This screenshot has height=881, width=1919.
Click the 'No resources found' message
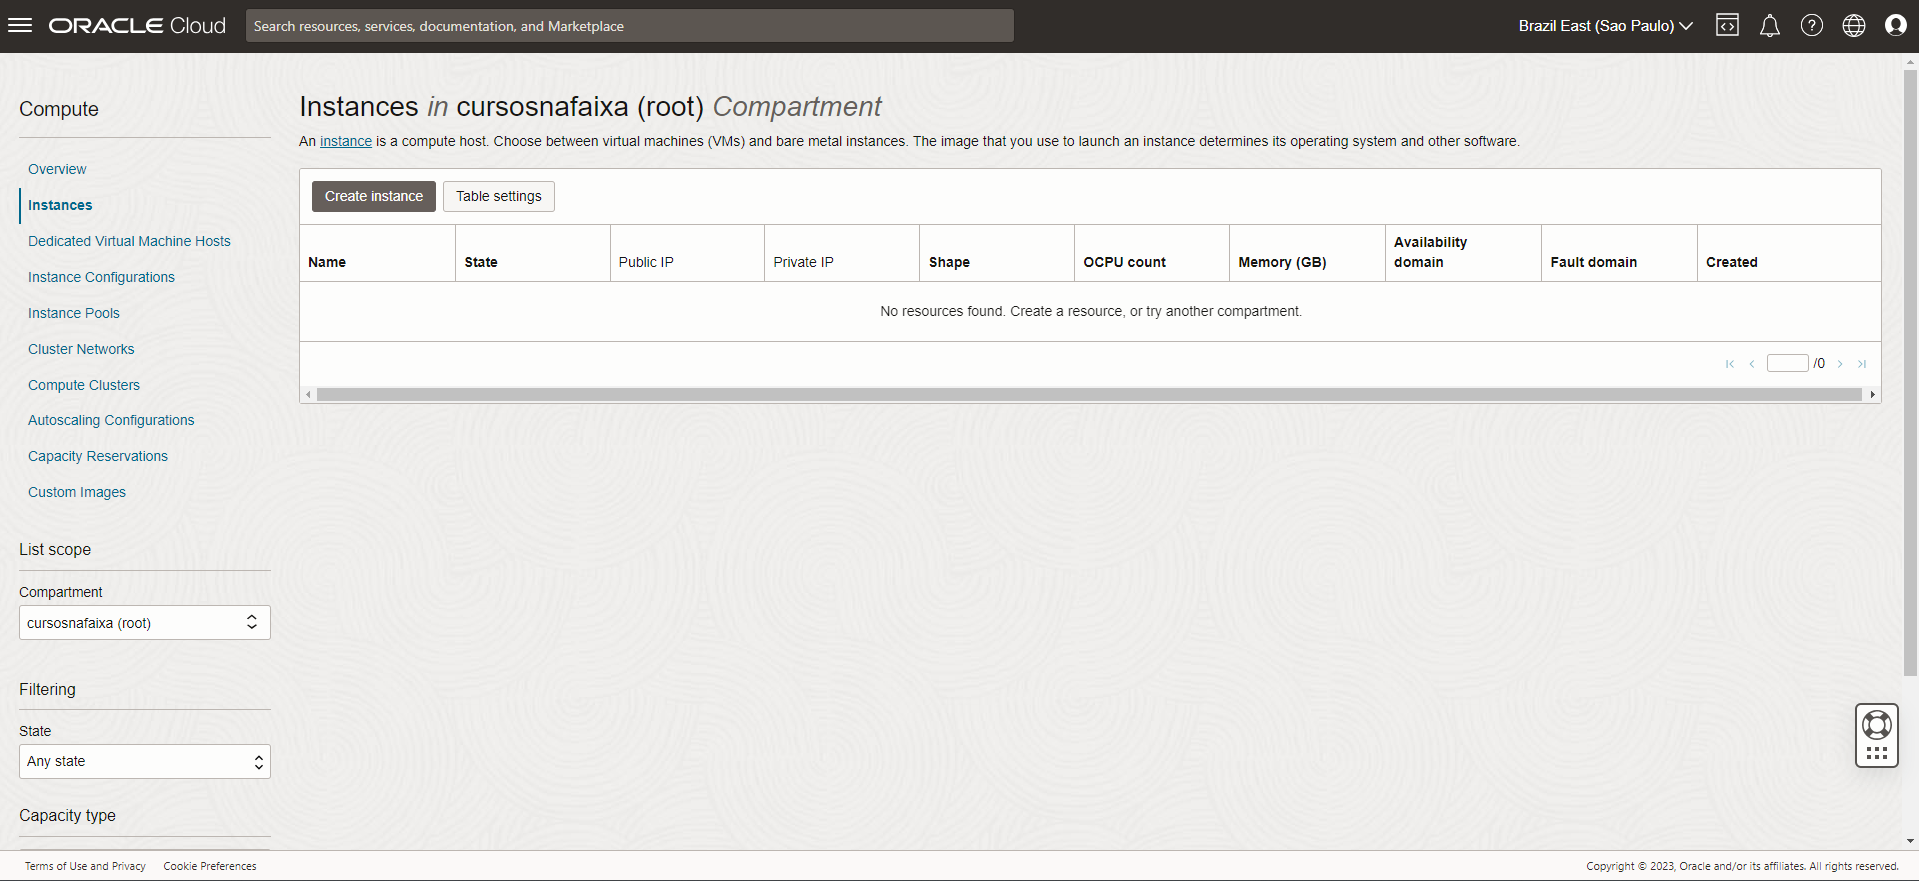click(1091, 312)
